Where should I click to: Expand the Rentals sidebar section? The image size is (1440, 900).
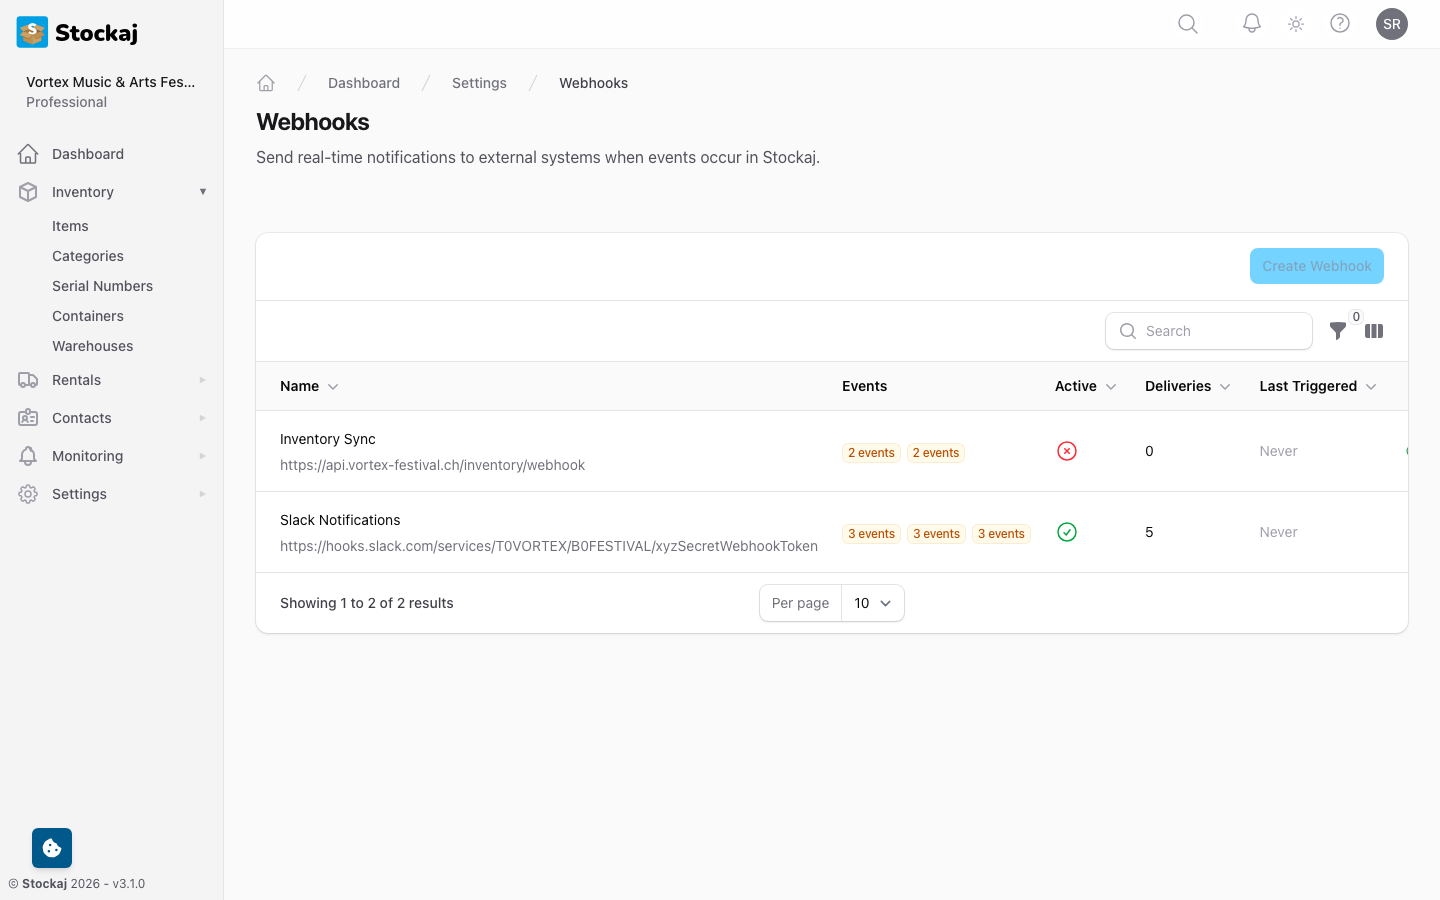[x=76, y=380]
